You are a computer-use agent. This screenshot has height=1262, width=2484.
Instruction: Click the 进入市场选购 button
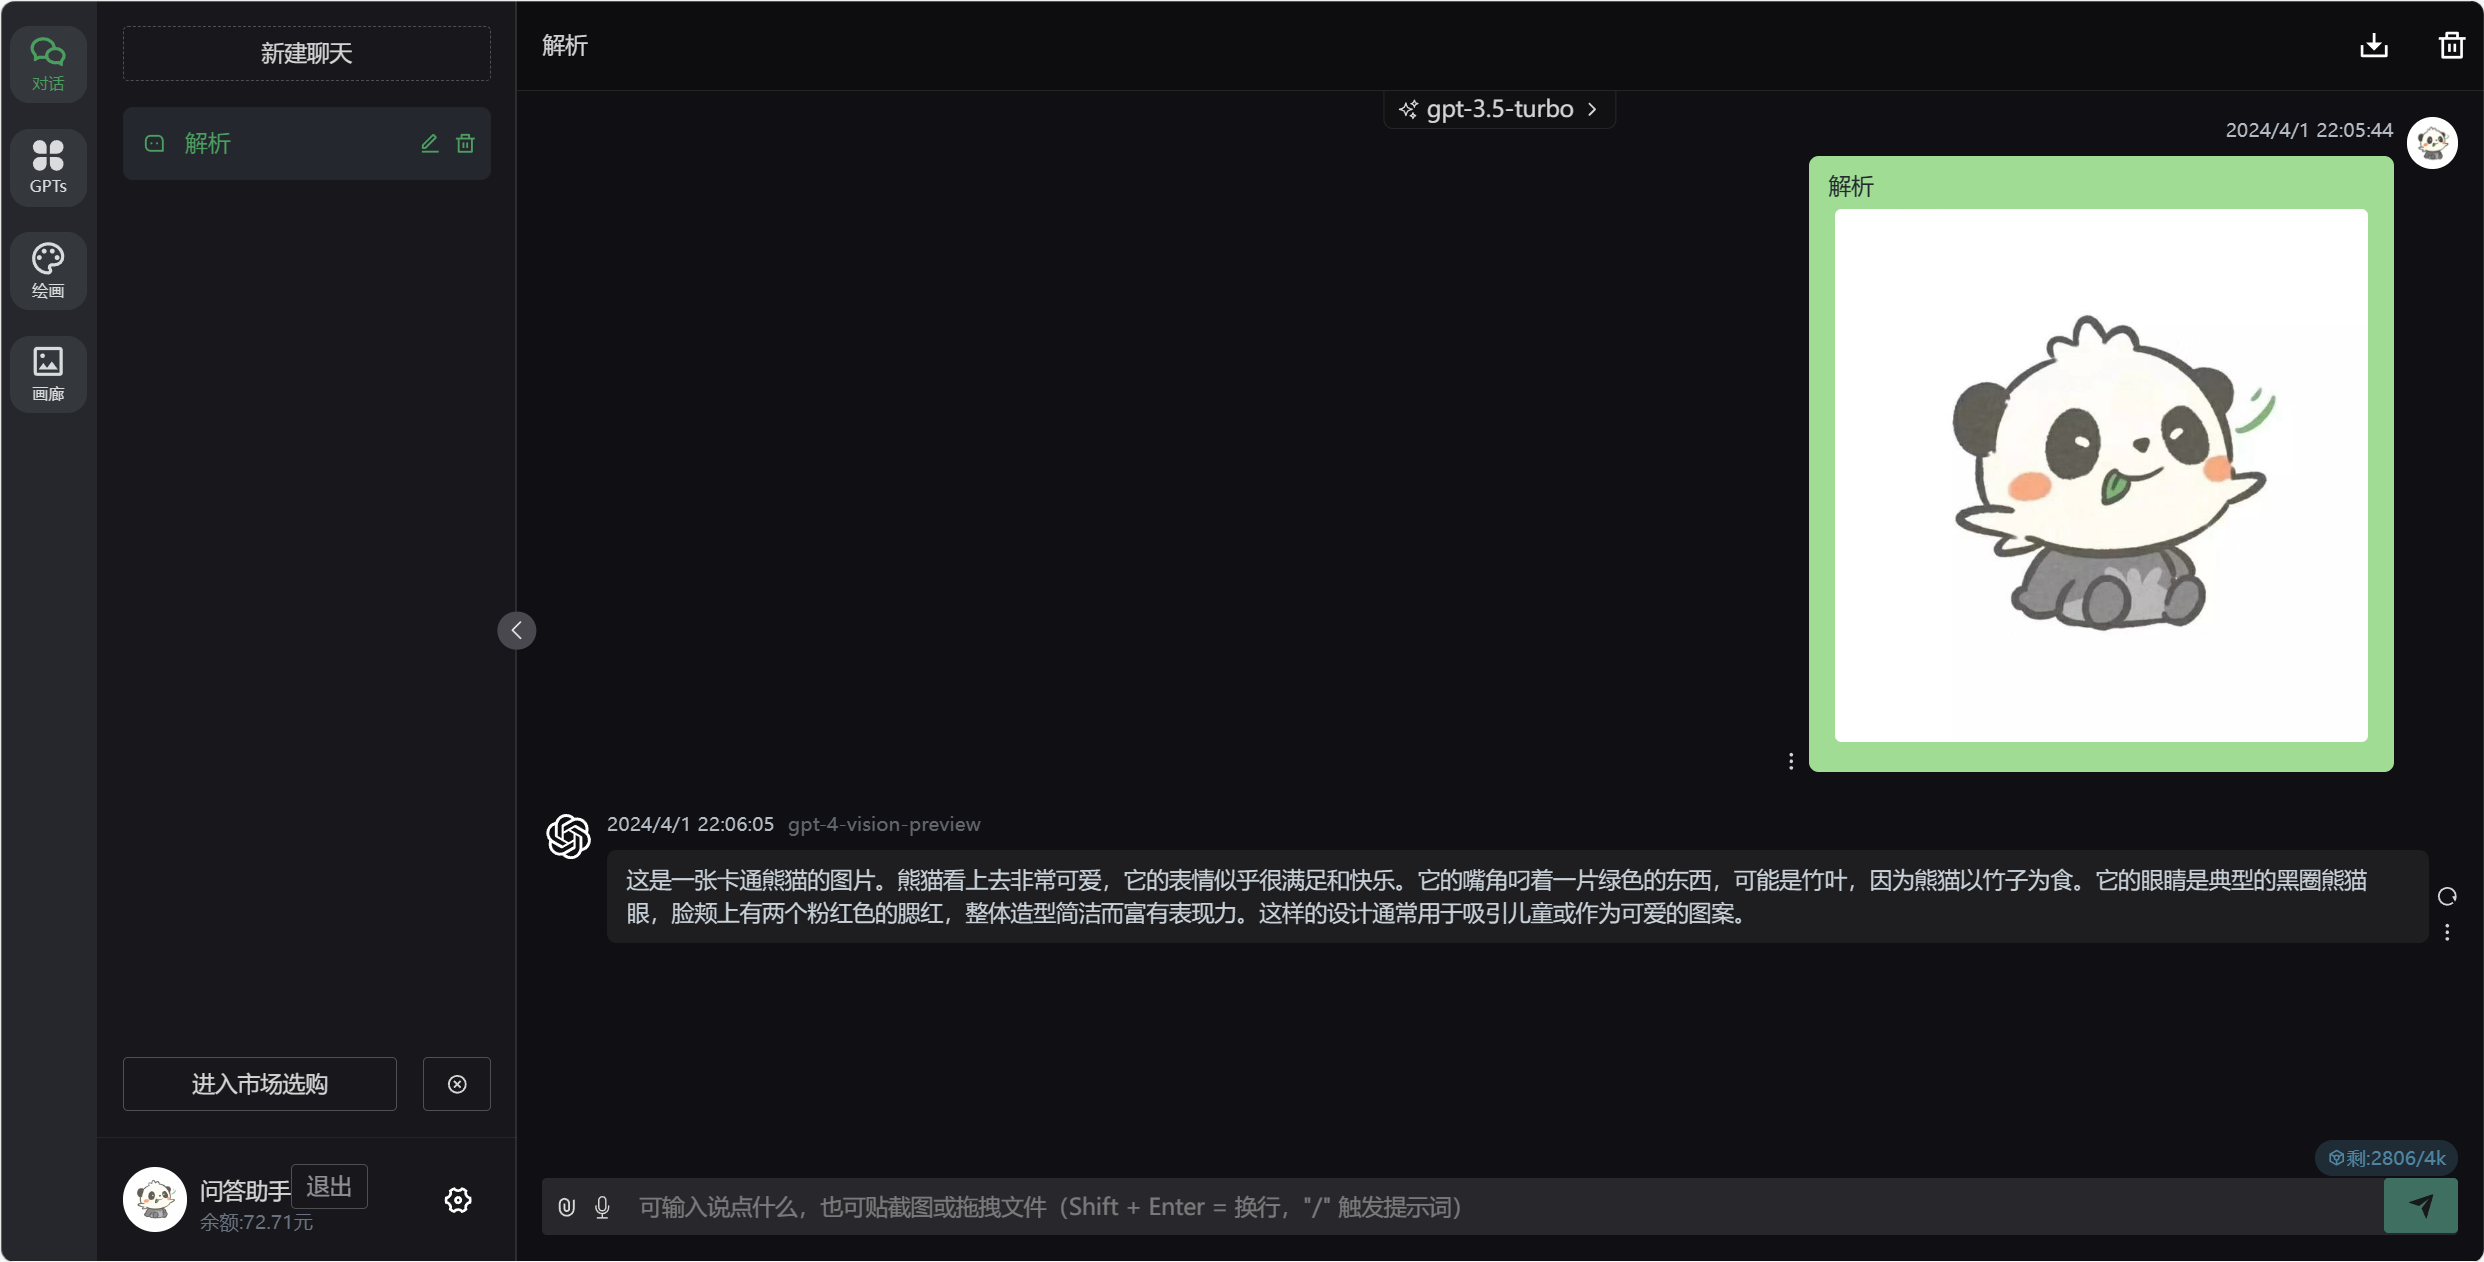click(259, 1084)
